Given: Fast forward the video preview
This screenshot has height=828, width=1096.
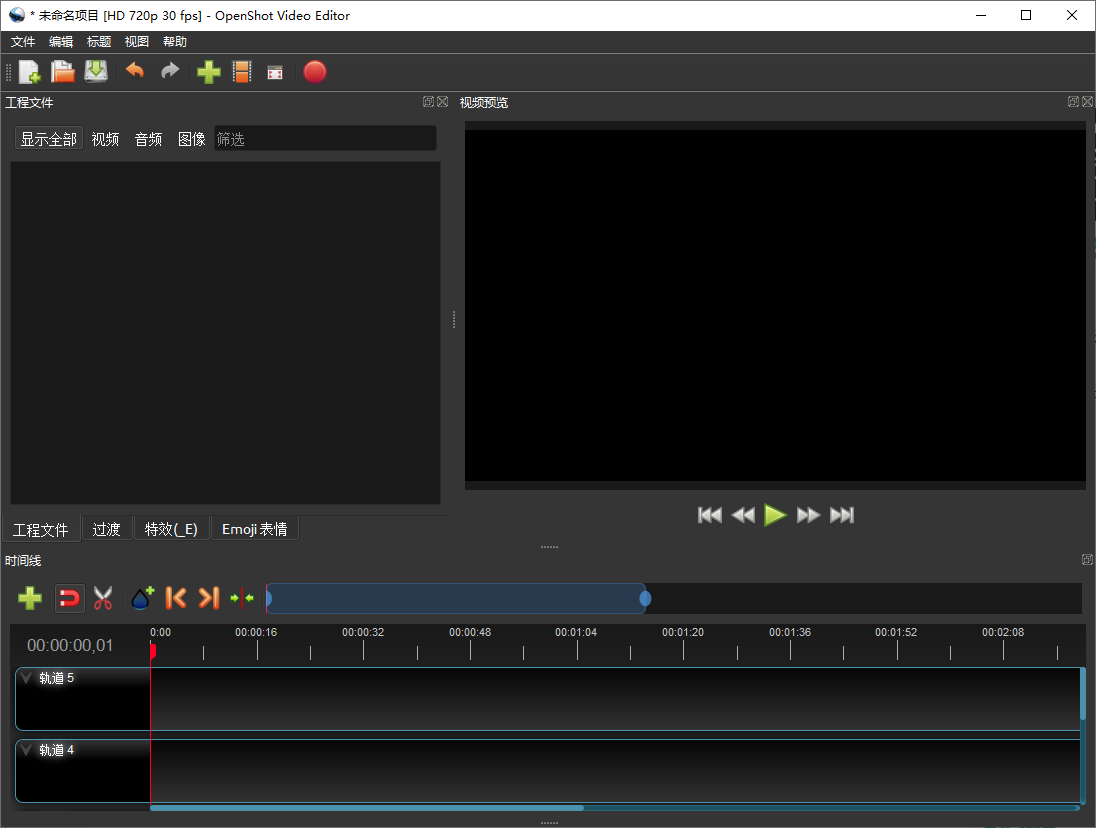Looking at the screenshot, I should pyautogui.click(x=808, y=515).
